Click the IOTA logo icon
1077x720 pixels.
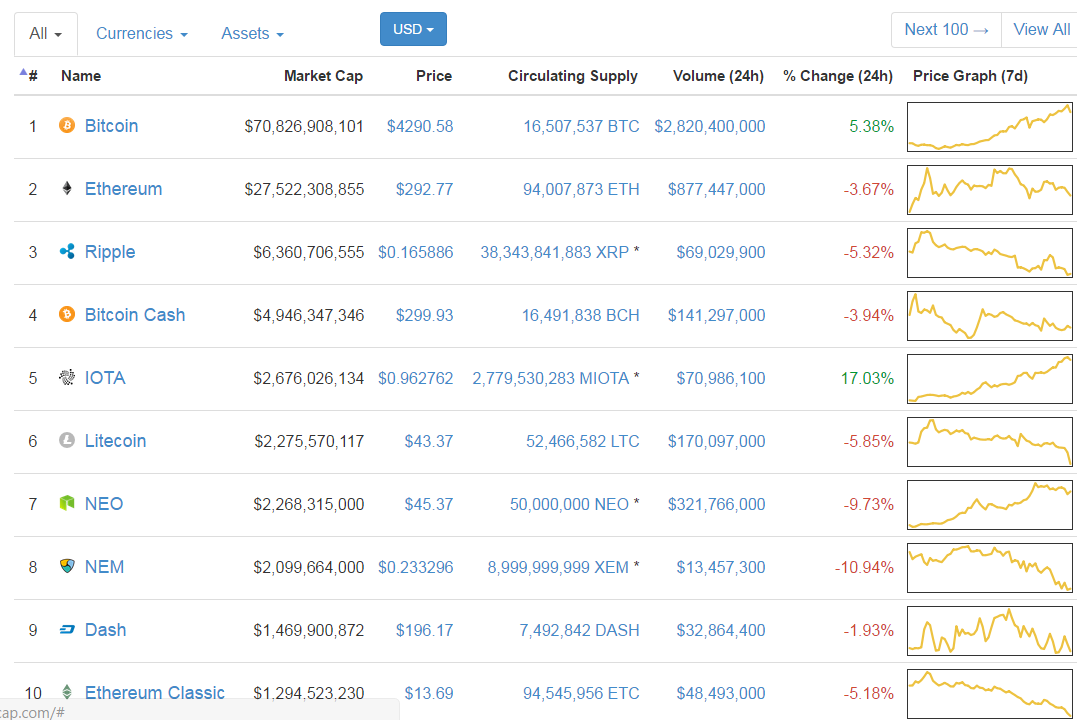[x=67, y=378]
